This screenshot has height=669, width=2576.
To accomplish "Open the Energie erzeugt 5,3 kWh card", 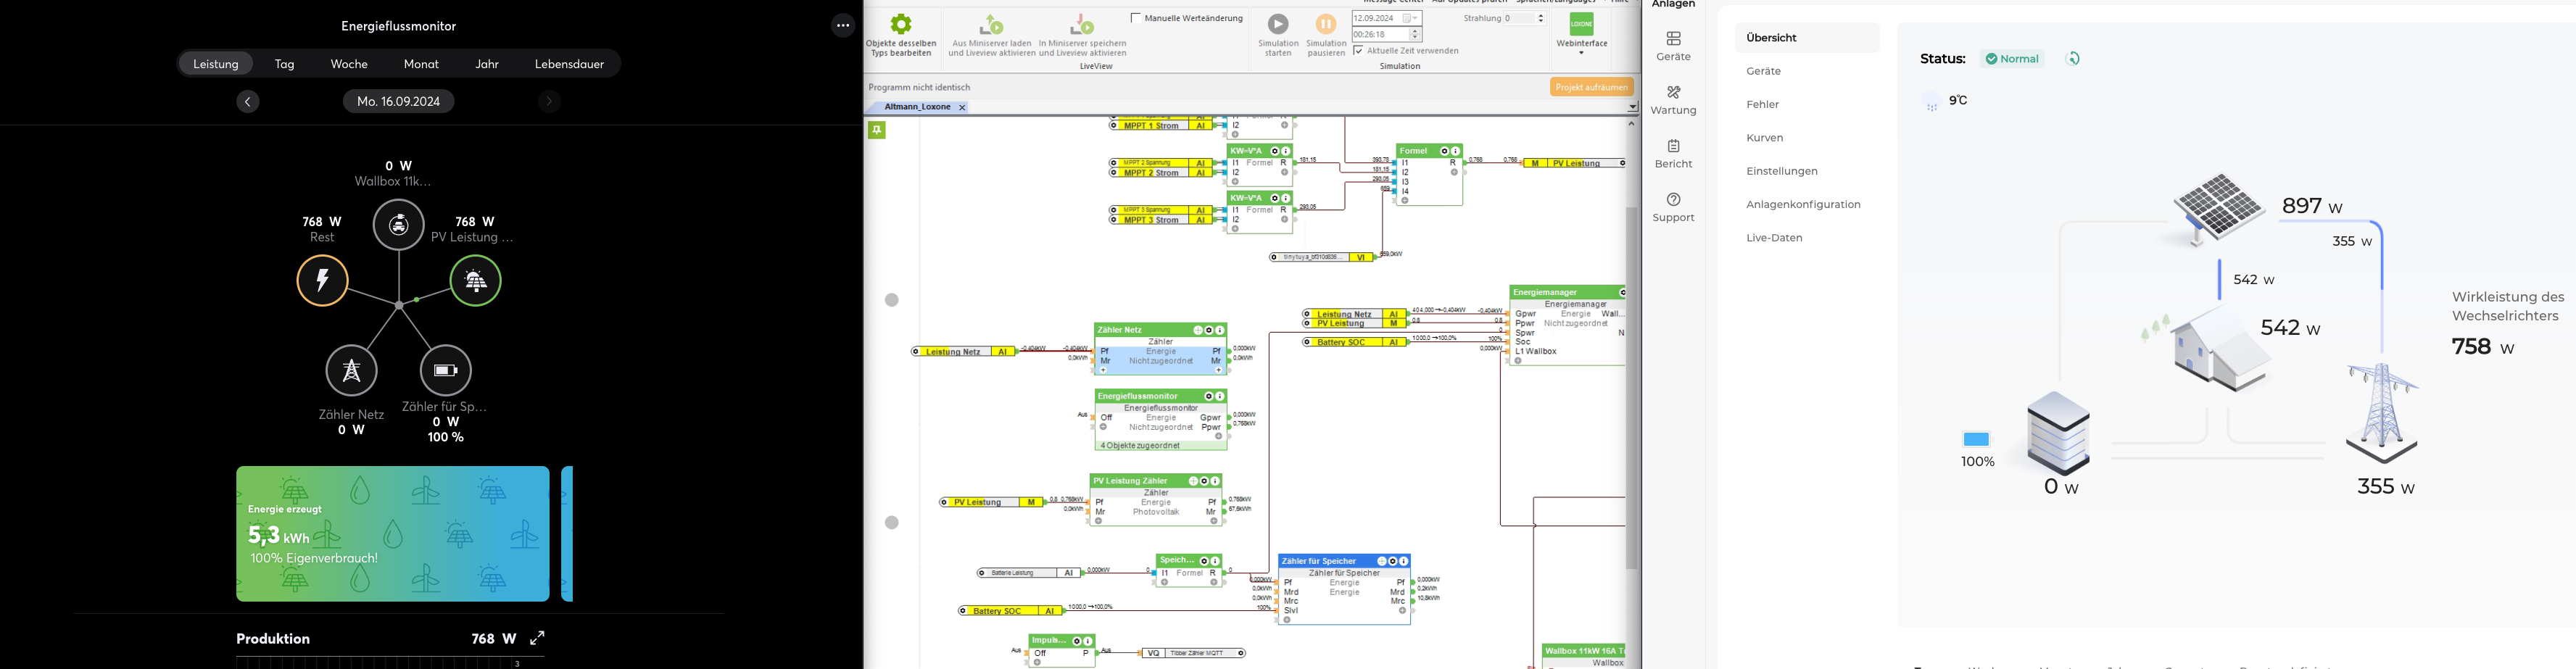I will coord(393,534).
